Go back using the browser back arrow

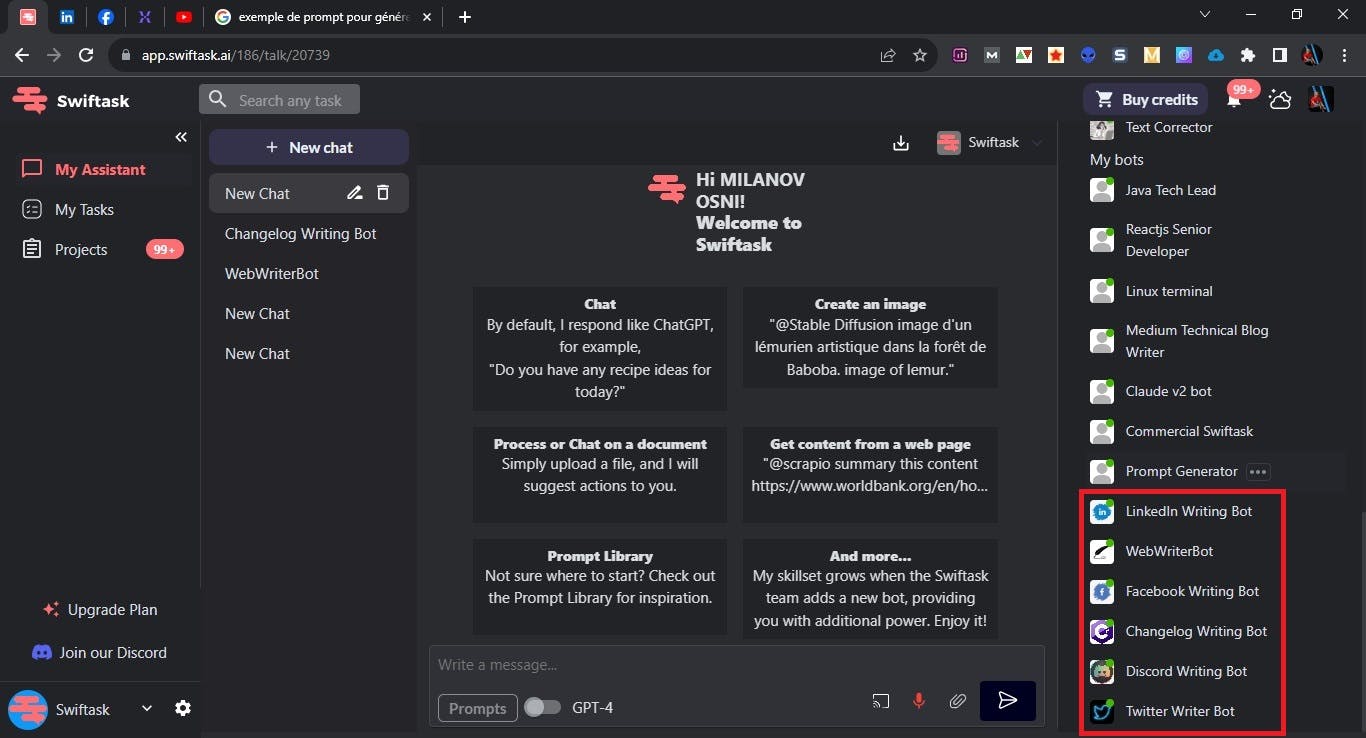pos(22,55)
